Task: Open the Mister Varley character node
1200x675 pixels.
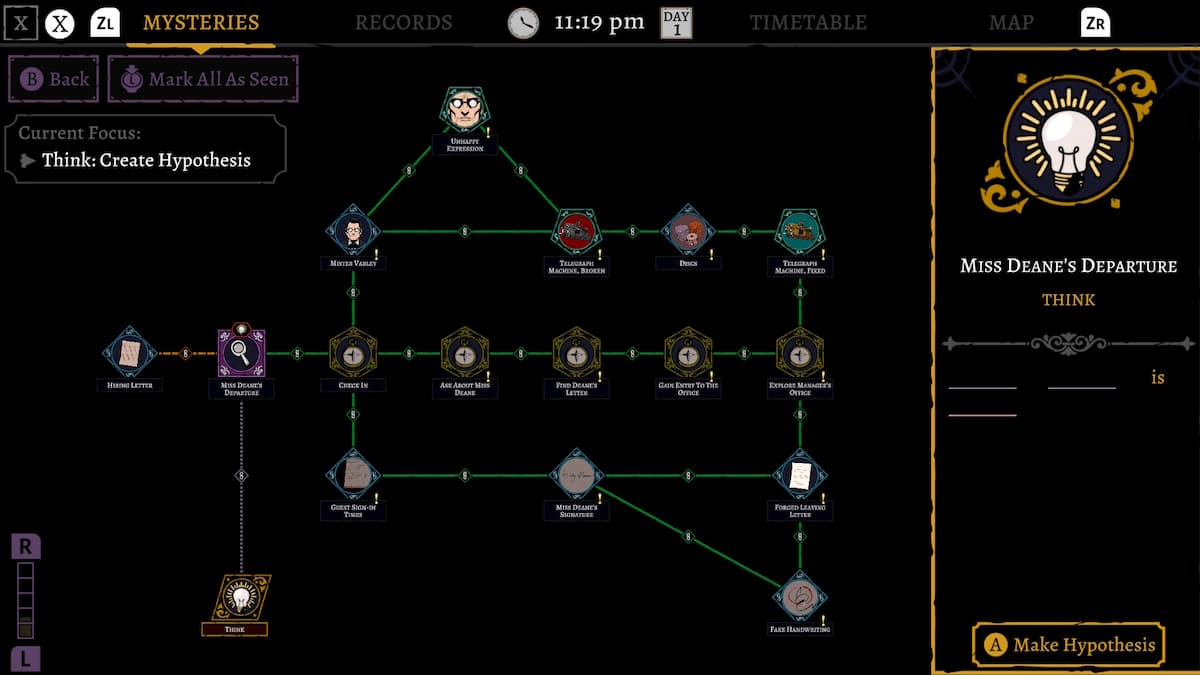Action: 353,232
